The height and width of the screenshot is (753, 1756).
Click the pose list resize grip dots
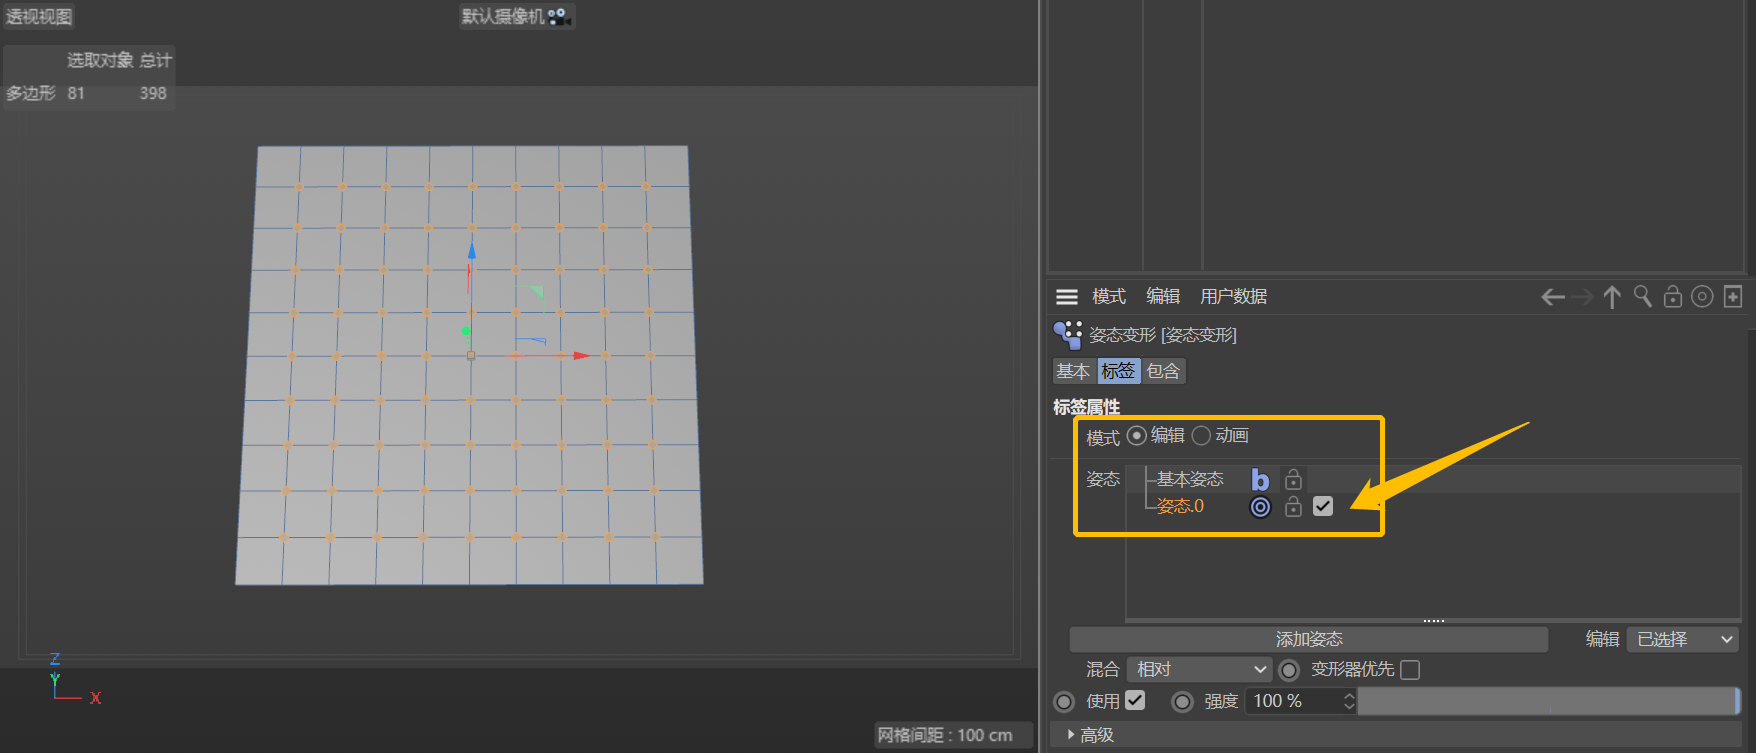(1434, 621)
